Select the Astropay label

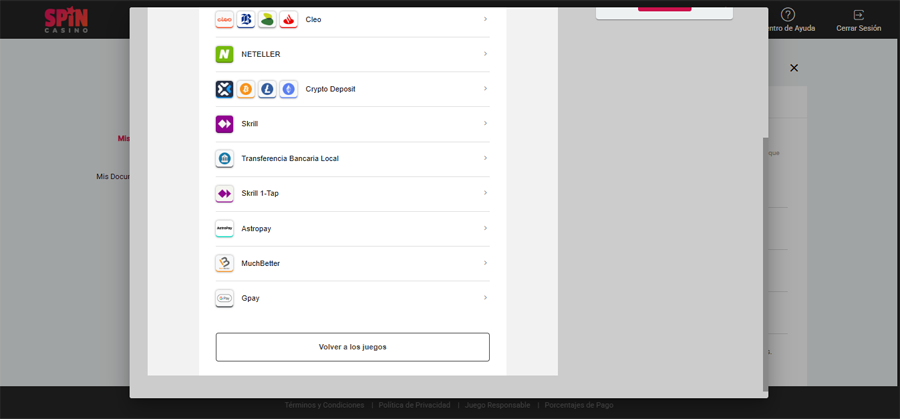point(256,228)
